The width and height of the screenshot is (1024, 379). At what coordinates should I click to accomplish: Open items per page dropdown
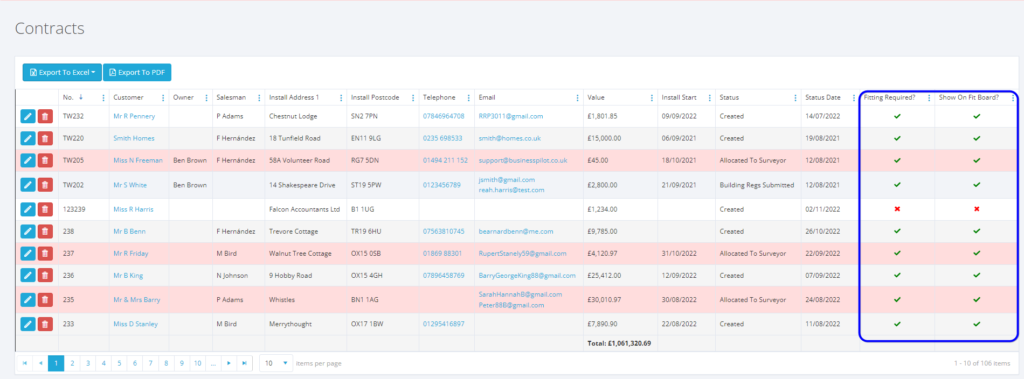pyautogui.click(x=276, y=363)
